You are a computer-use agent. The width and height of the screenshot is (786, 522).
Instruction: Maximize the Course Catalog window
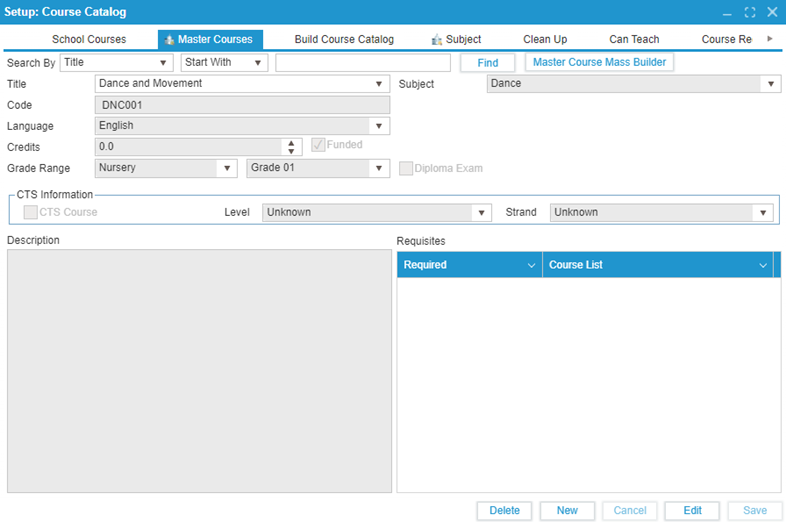click(x=750, y=12)
